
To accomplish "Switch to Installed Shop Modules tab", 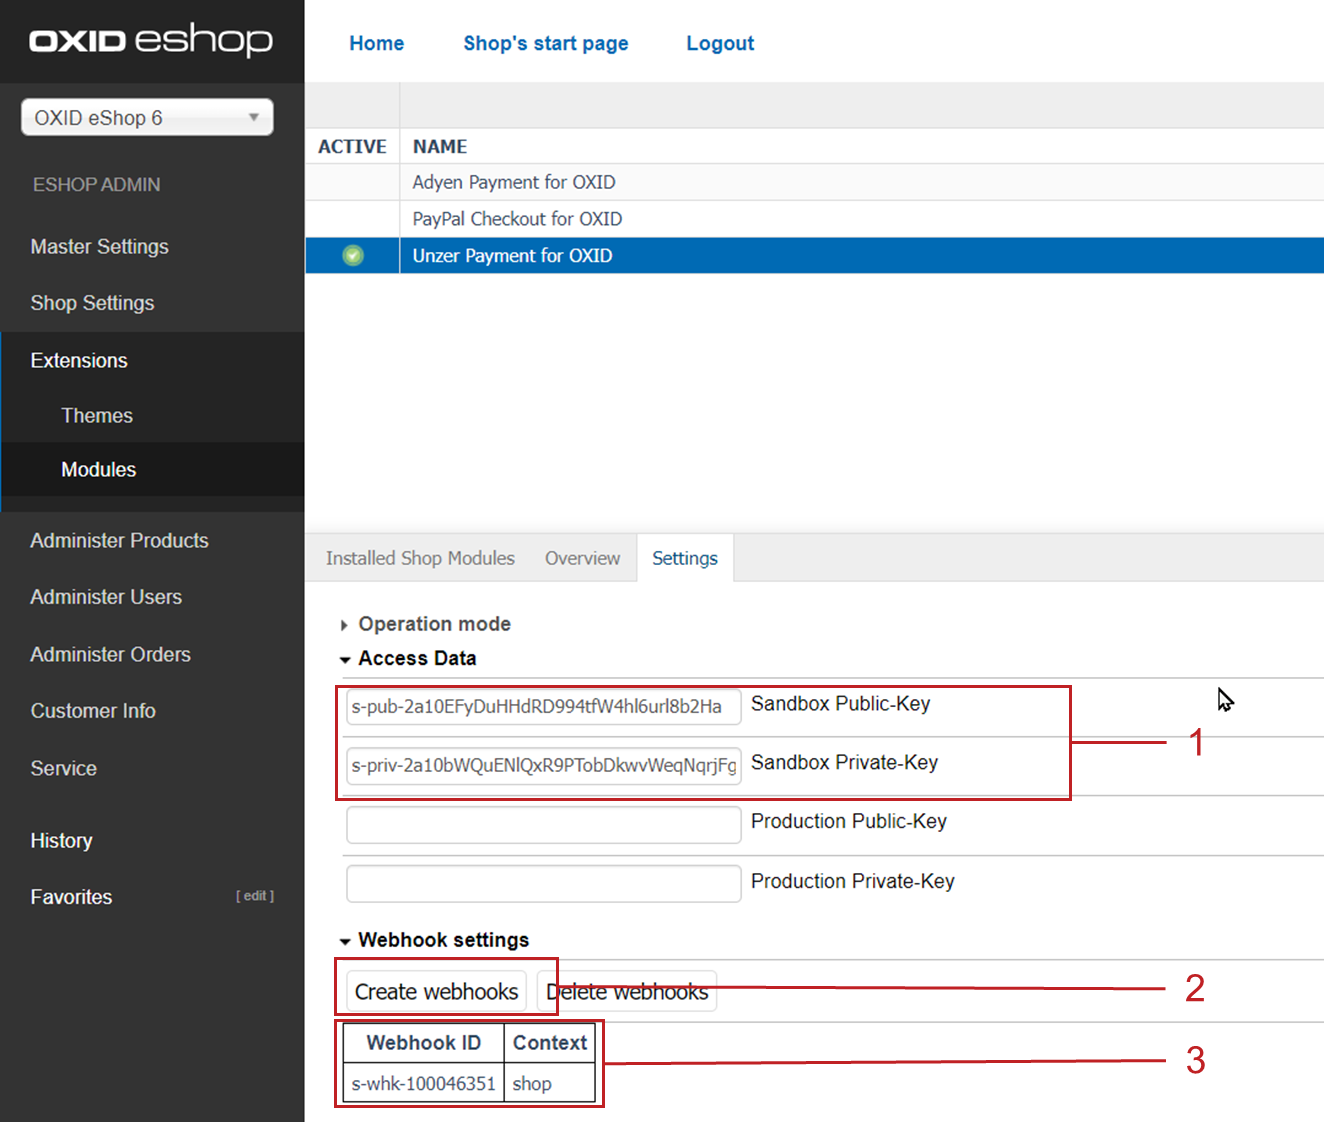I will [420, 558].
